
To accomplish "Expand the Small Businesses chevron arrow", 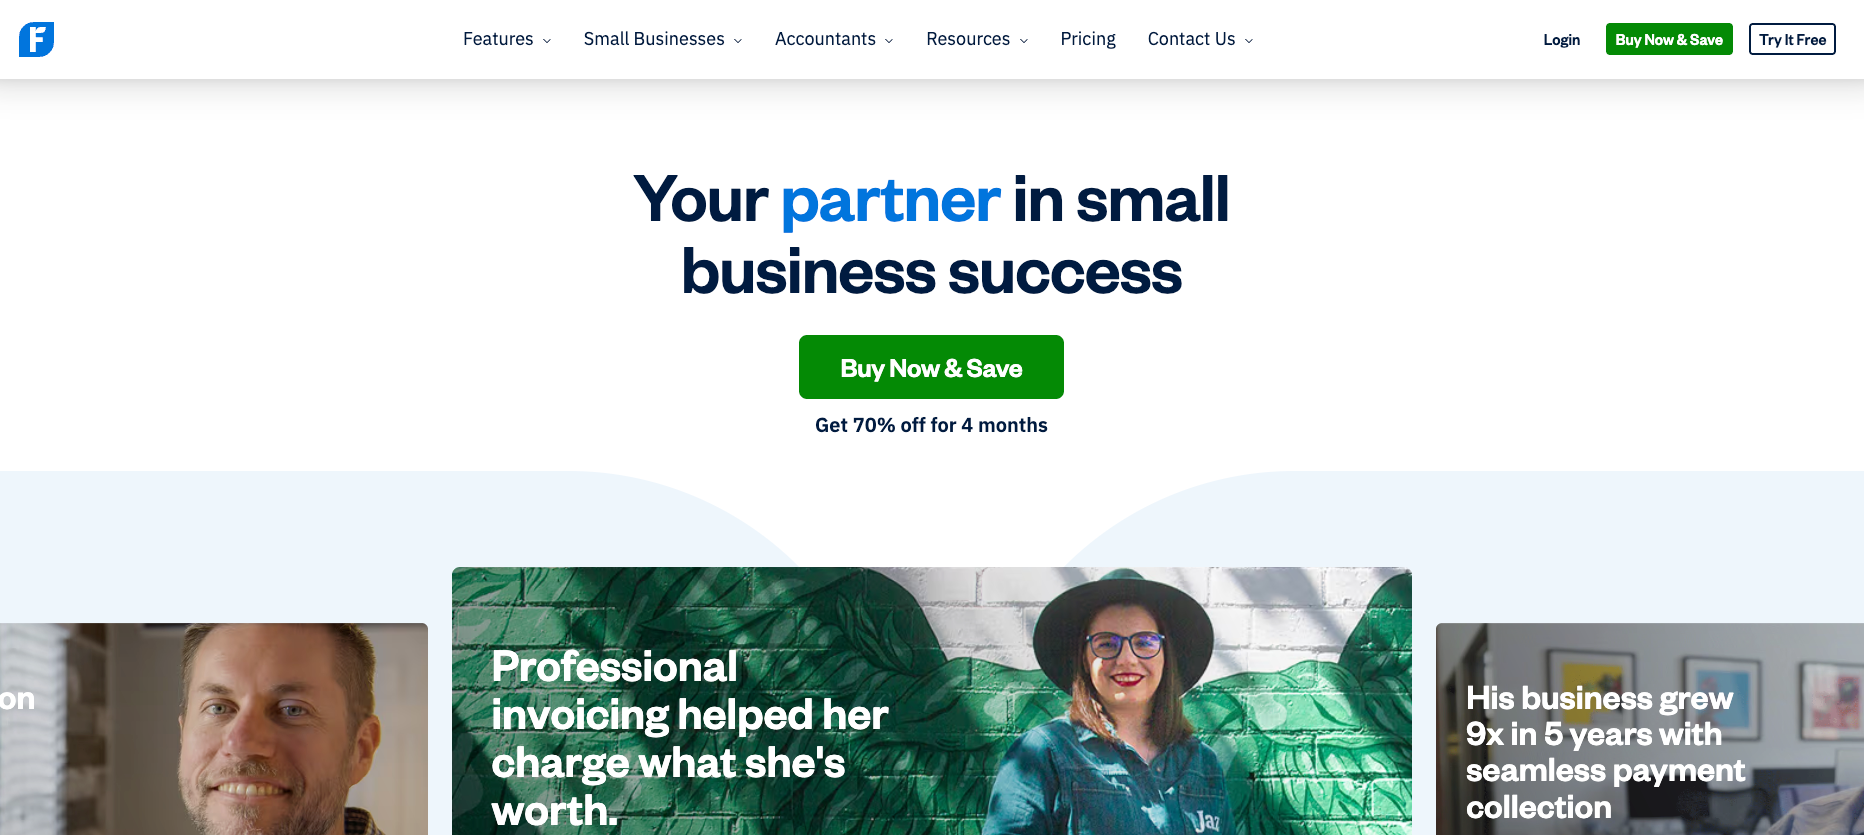I will coord(738,41).
